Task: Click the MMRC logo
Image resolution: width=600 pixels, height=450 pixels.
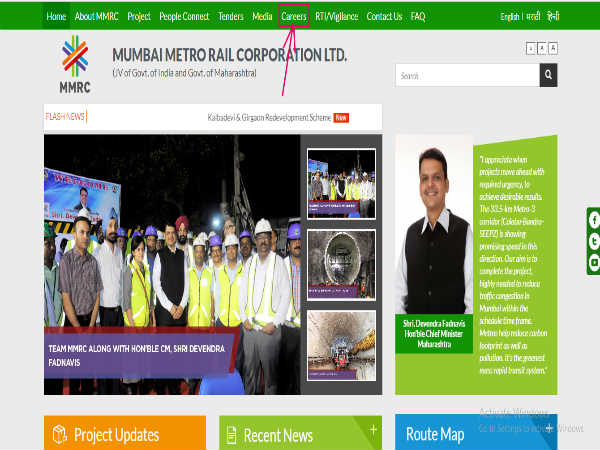Action: point(75,64)
